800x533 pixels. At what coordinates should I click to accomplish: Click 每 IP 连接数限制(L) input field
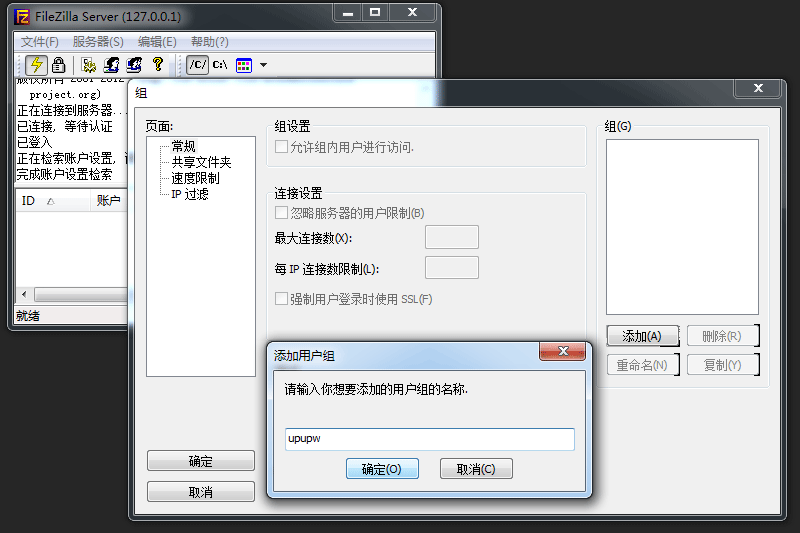pos(452,268)
